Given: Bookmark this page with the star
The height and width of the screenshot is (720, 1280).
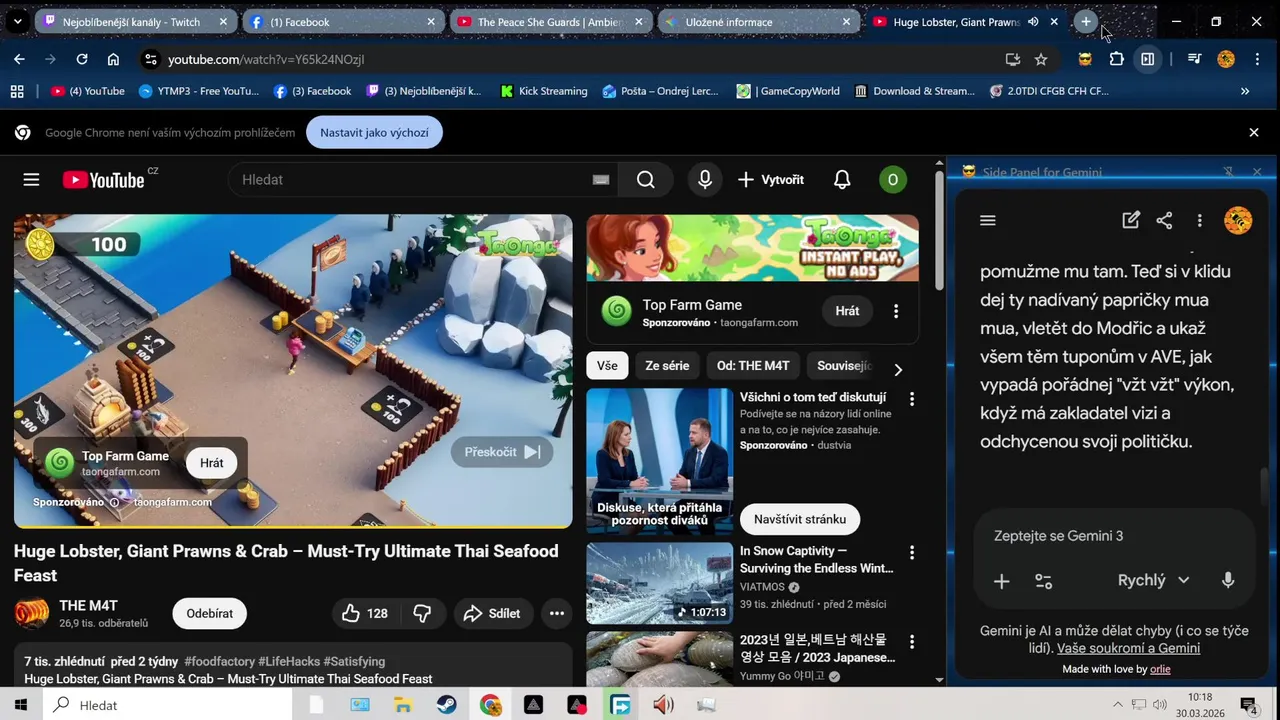Looking at the screenshot, I should coord(1041,60).
